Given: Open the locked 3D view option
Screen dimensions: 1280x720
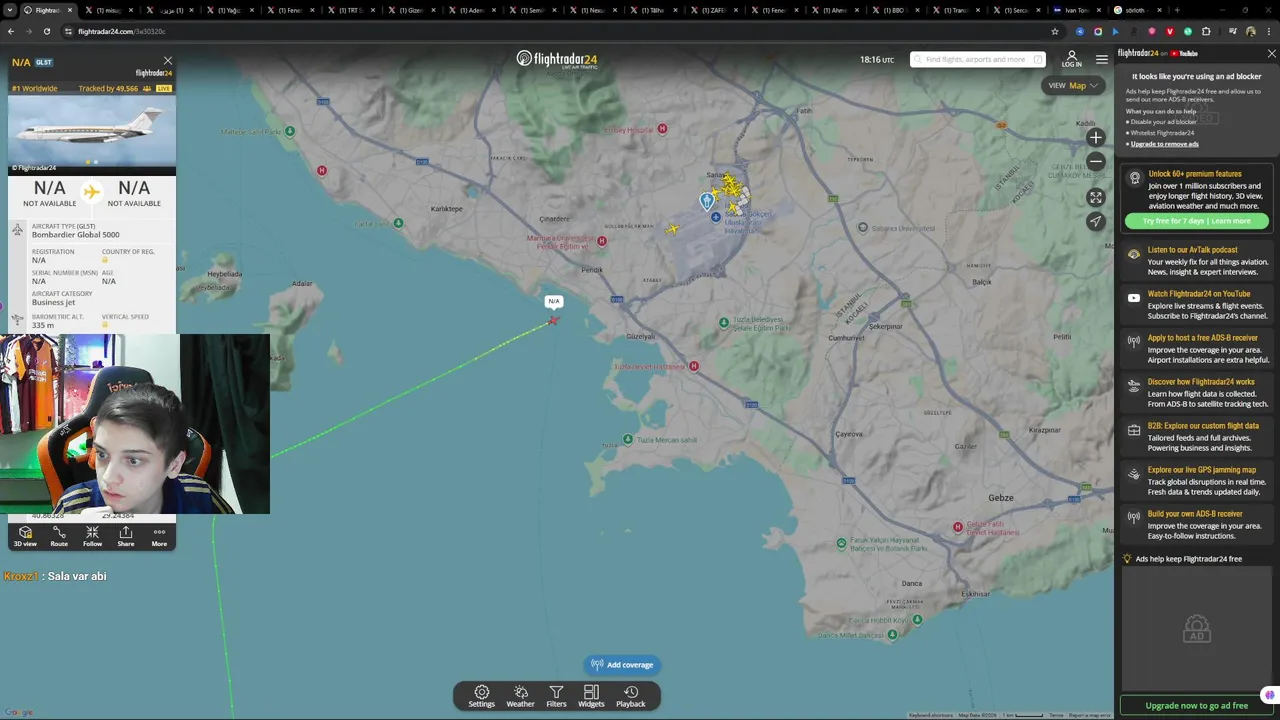Looking at the screenshot, I should click(25, 537).
